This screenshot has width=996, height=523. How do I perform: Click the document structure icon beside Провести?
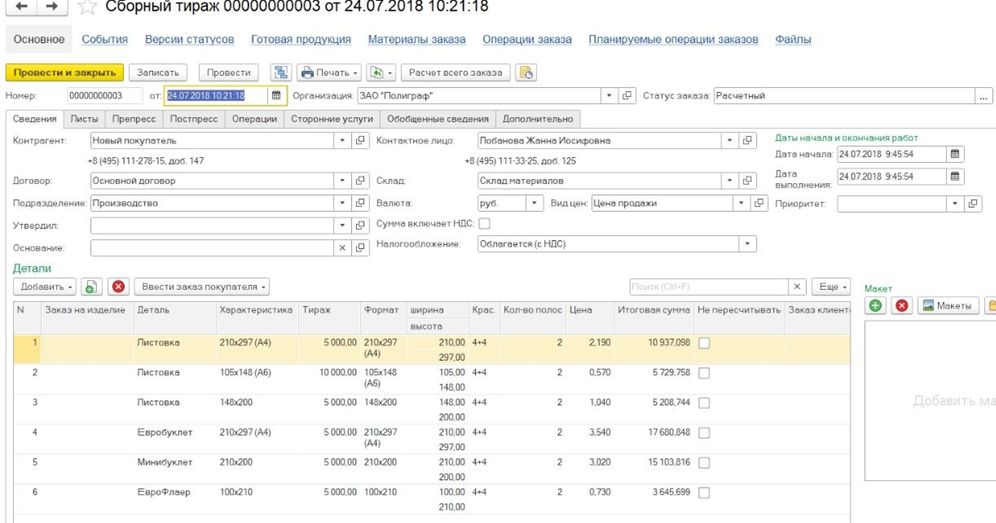280,73
